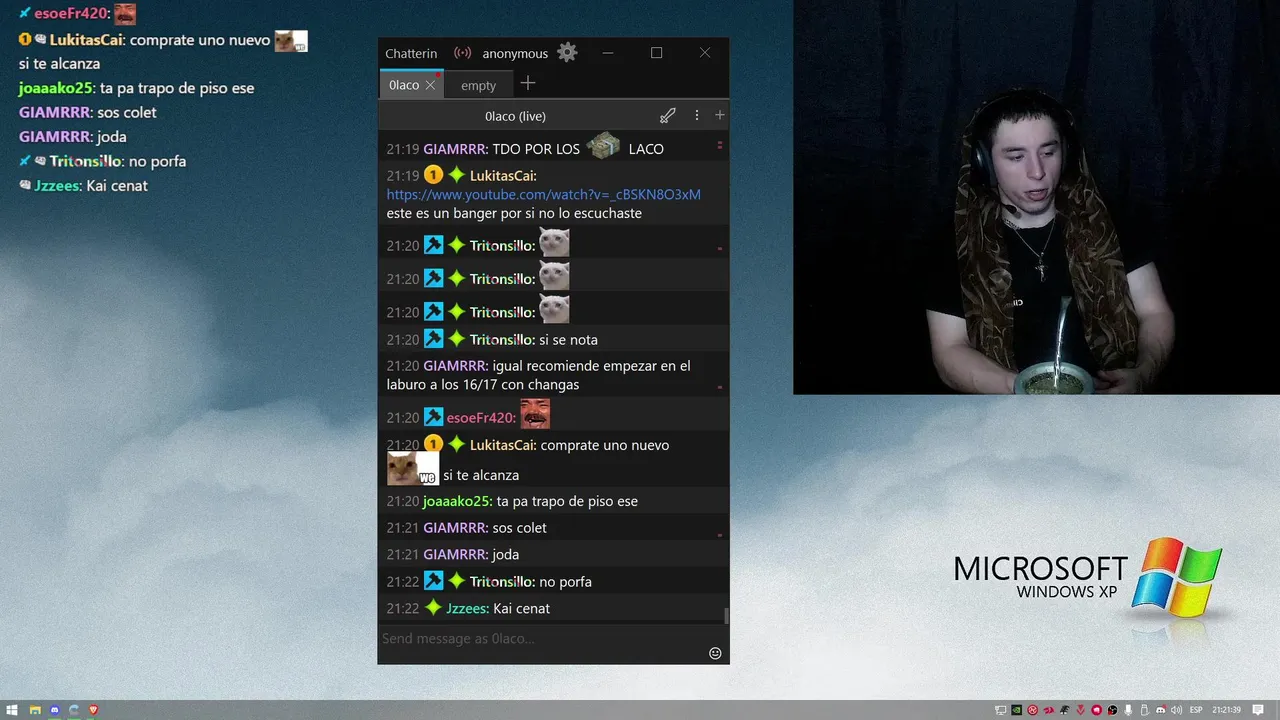The image size is (1280, 720).
Task: Click the cat emote before 'si te alcanza'
Action: (x=412, y=469)
